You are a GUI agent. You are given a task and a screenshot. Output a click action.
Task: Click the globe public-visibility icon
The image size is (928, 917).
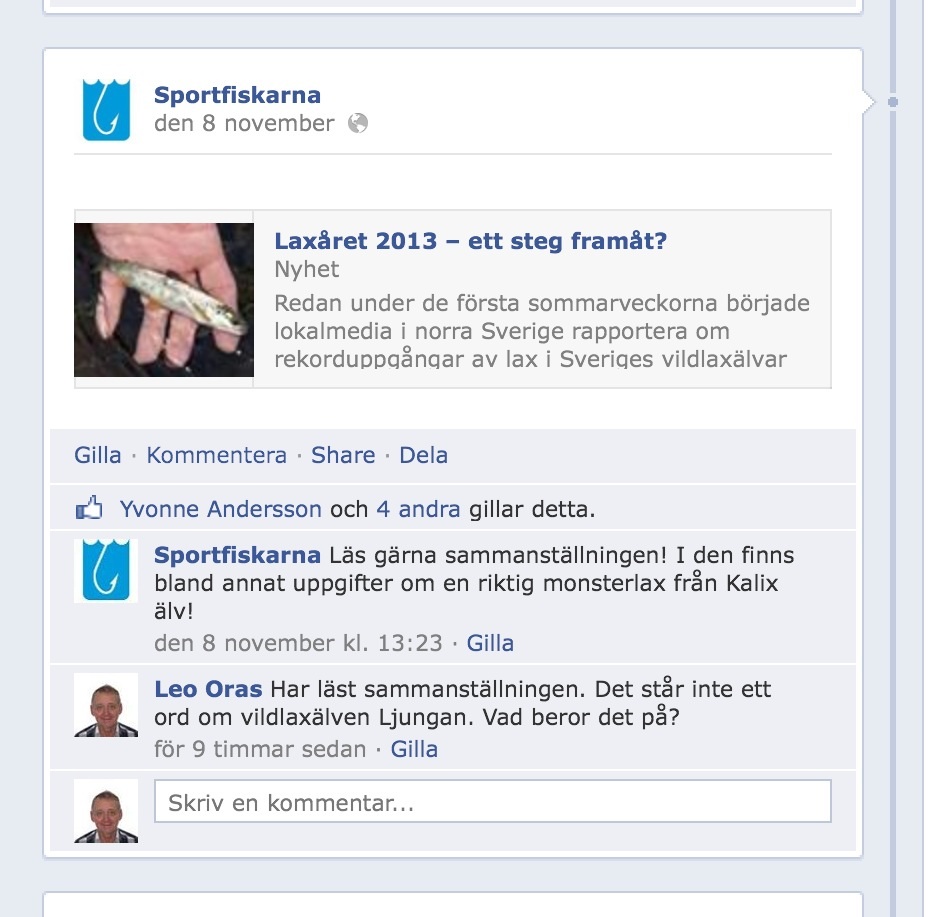click(x=357, y=123)
